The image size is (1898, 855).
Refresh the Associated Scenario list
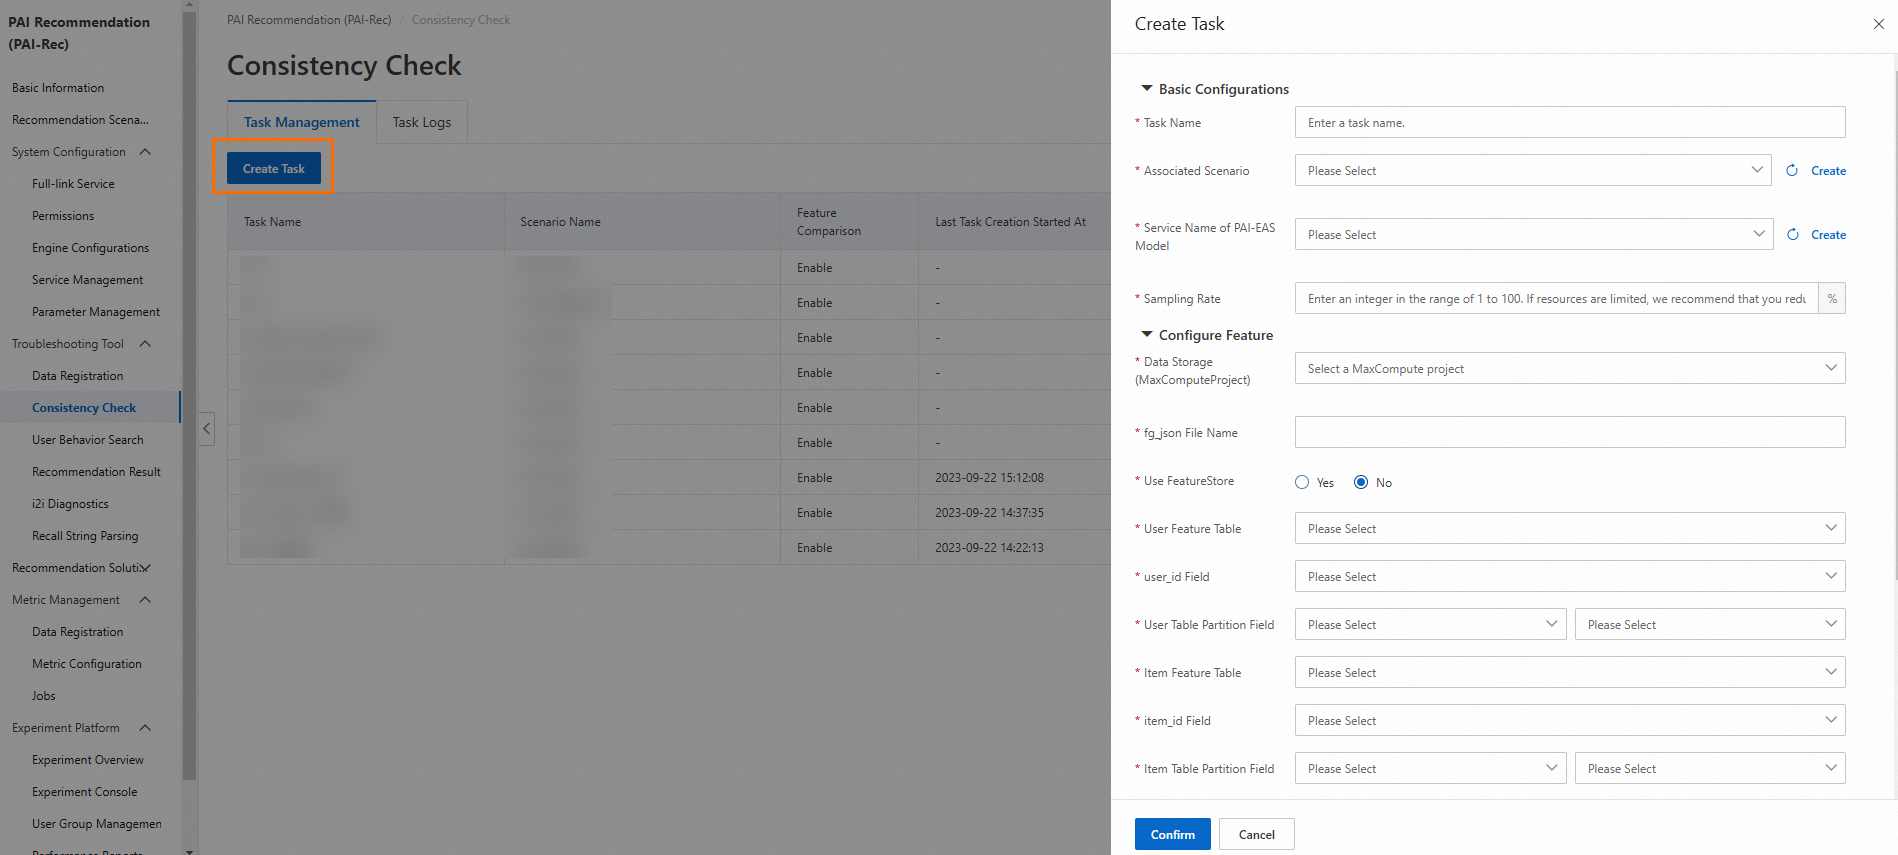pyautogui.click(x=1792, y=171)
